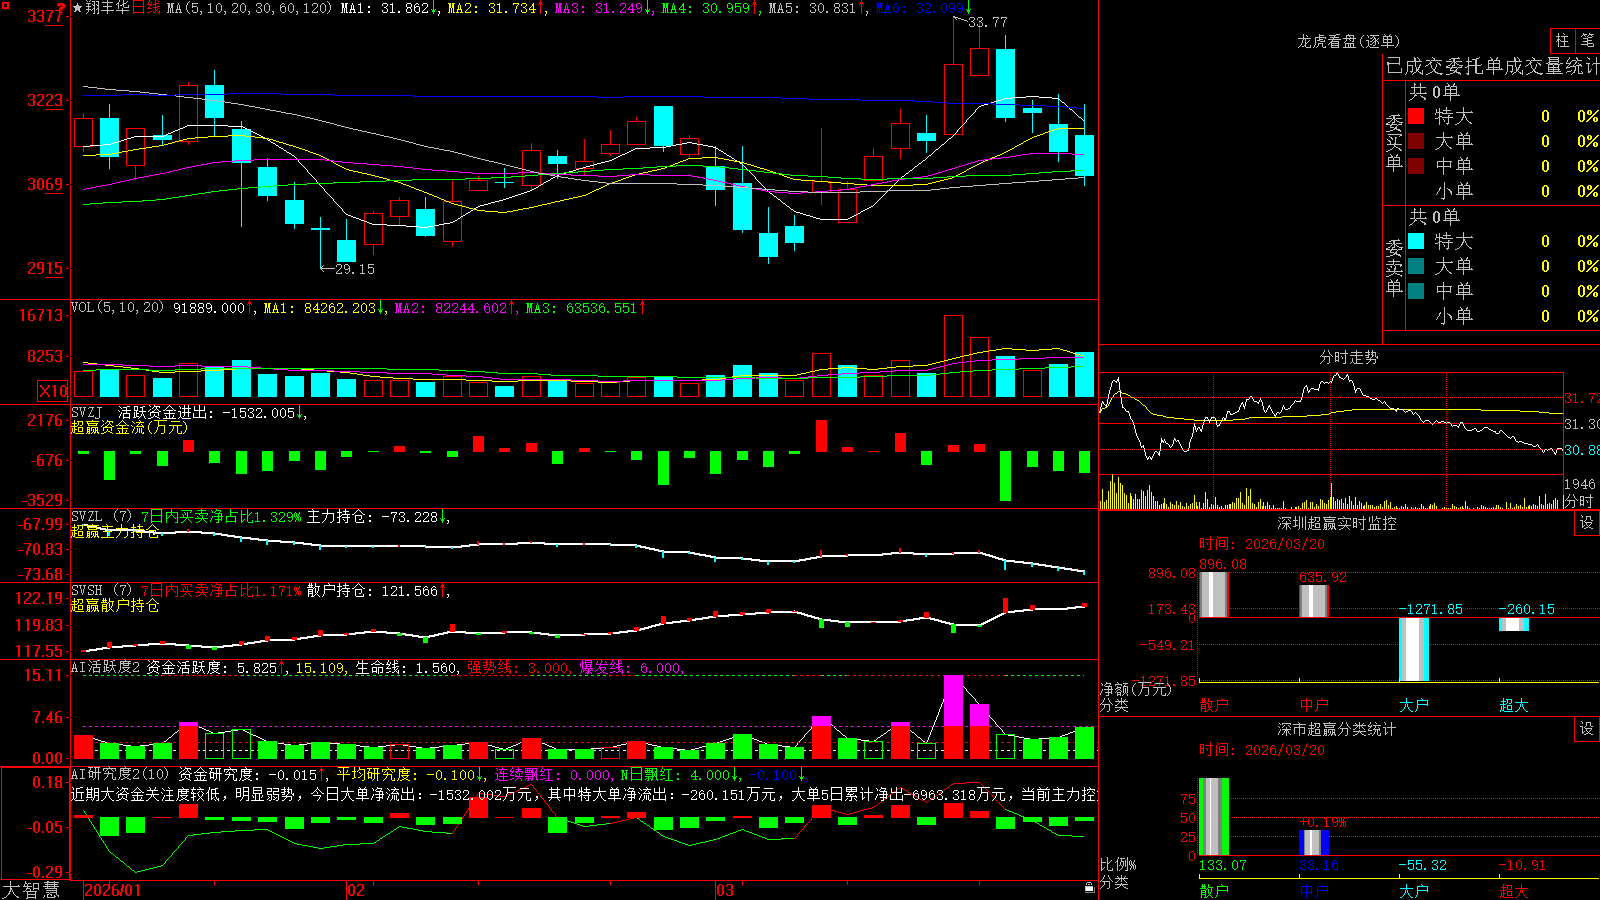Click the AI研究度2(10) indicator name

pos(120,774)
